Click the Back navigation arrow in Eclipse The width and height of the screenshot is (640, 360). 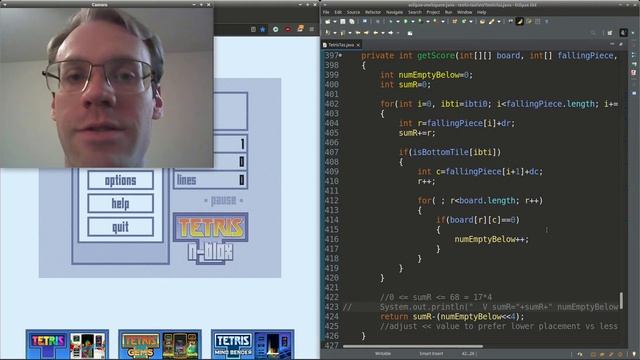[x=376, y=33]
